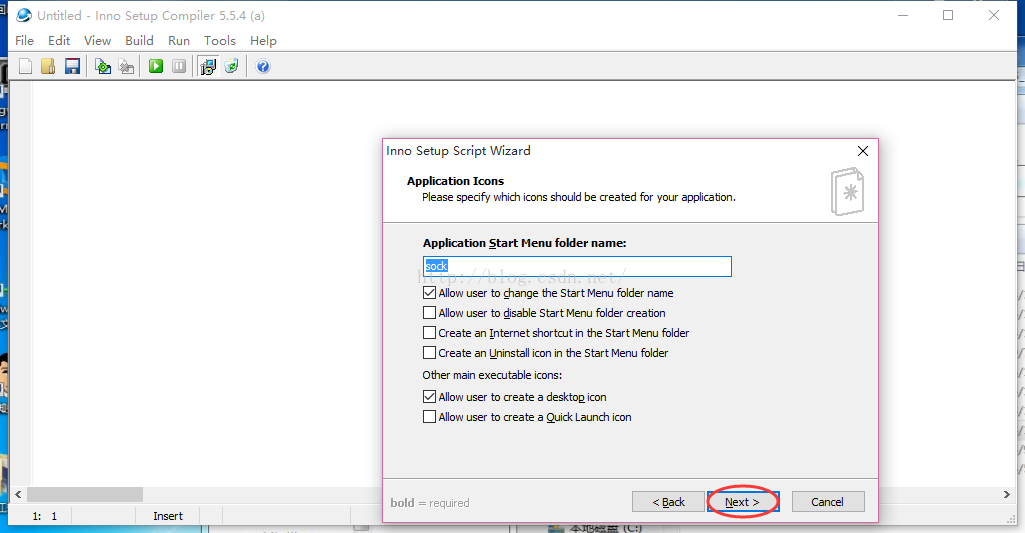
Task: Click the Cancel button in the wizard
Action: coord(828,502)
